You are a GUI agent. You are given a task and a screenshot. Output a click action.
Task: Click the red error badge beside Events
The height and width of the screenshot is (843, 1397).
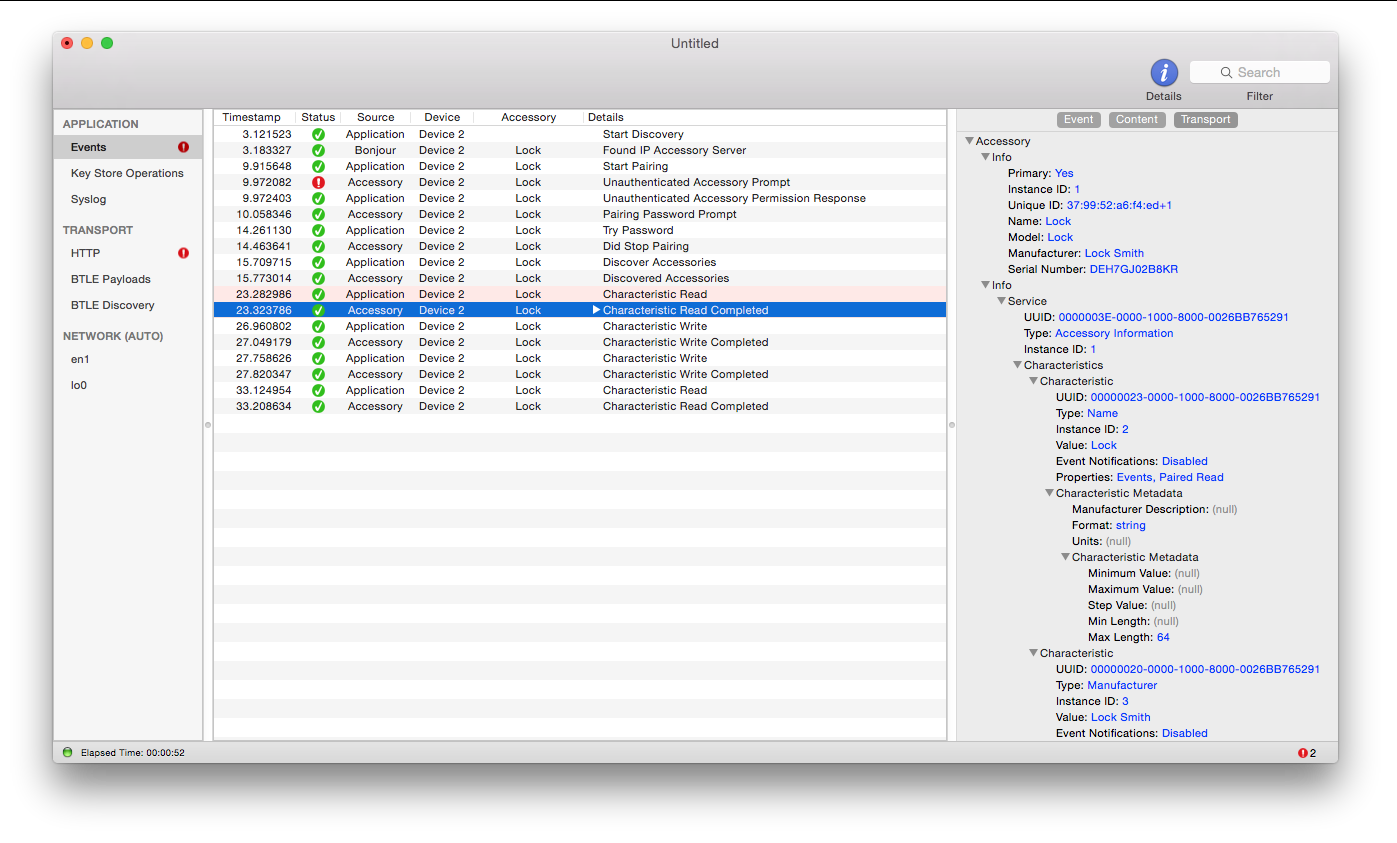(x=183, y=147)
